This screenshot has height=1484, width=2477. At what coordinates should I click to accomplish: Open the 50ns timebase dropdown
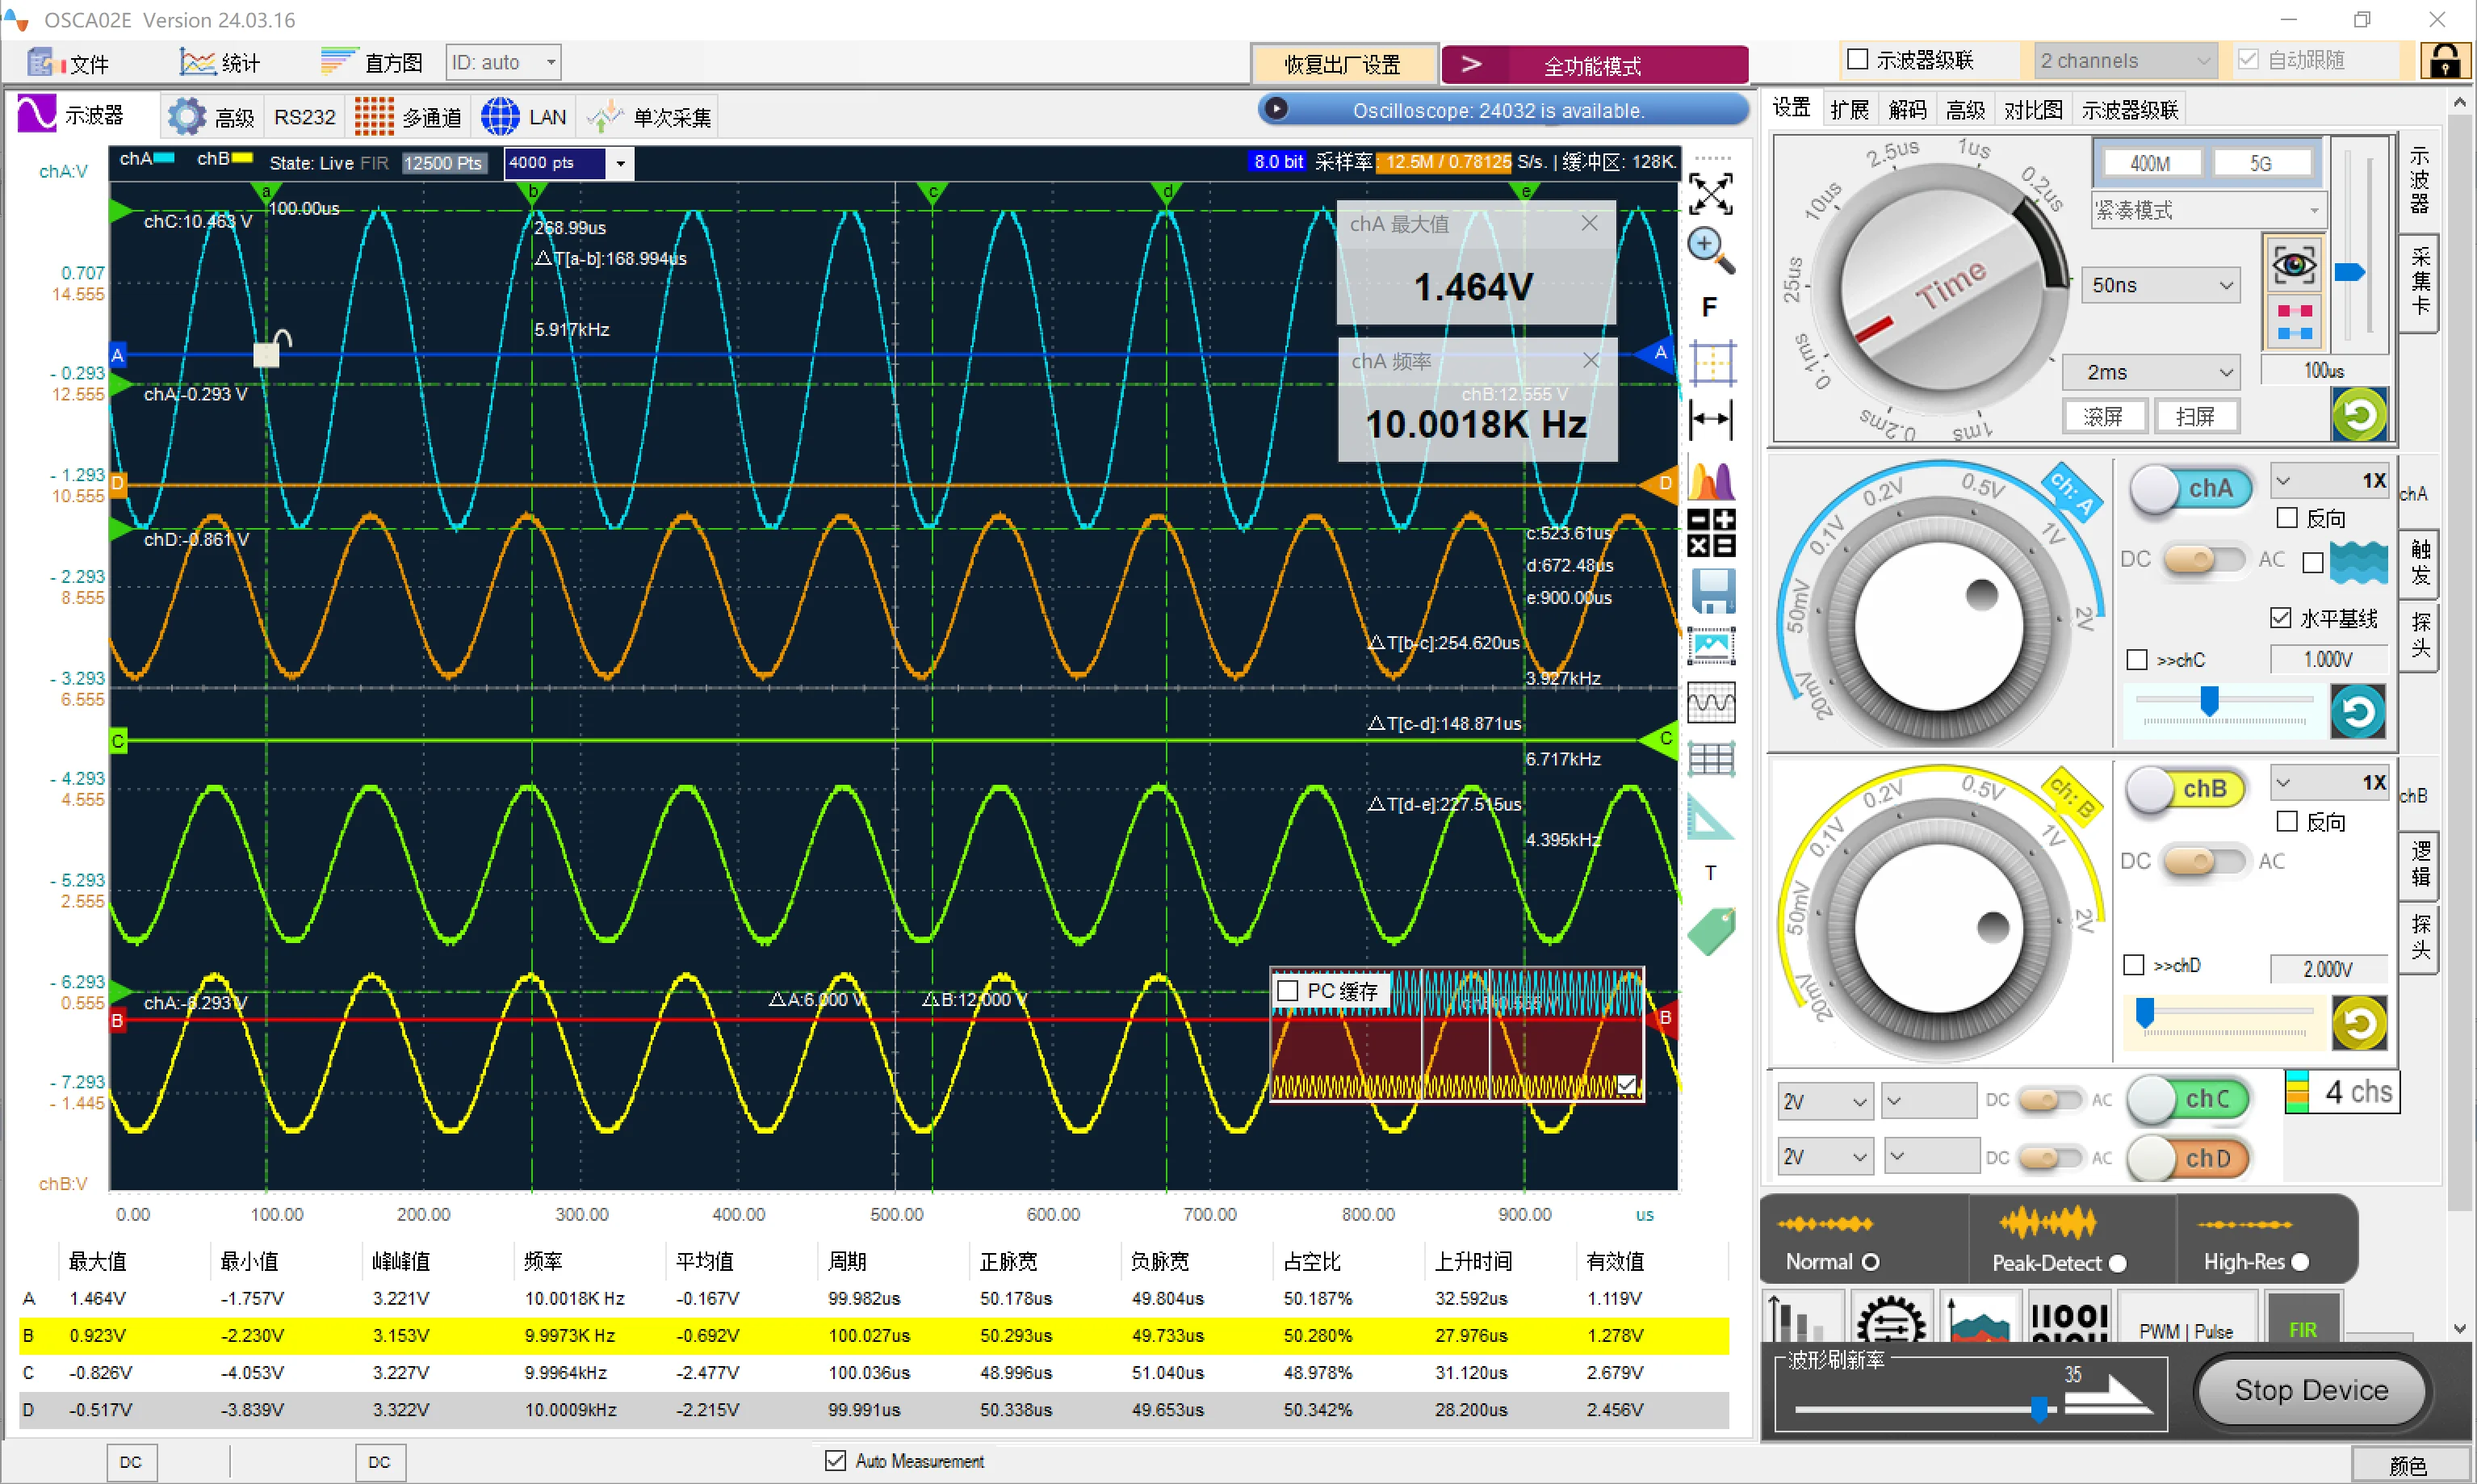point(2160,285)
